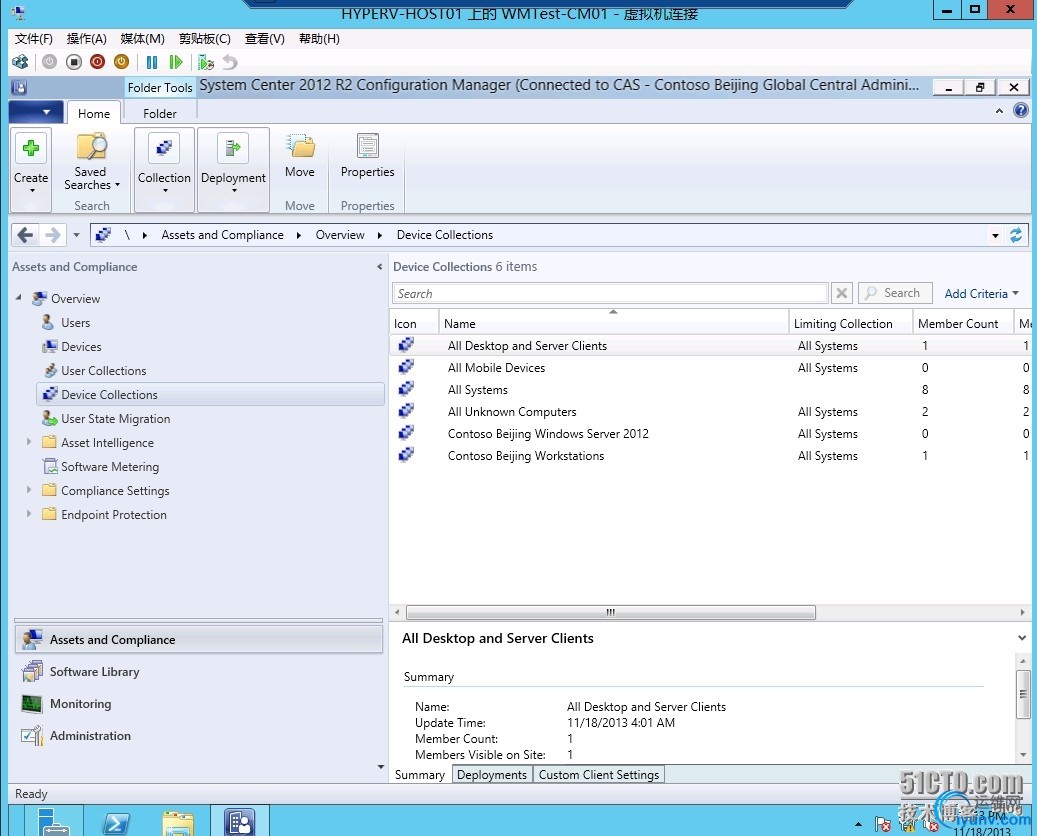Screen dimensions: 1037x836
Task: Open the 媒体(M) menu
Action: pos(142,38)
